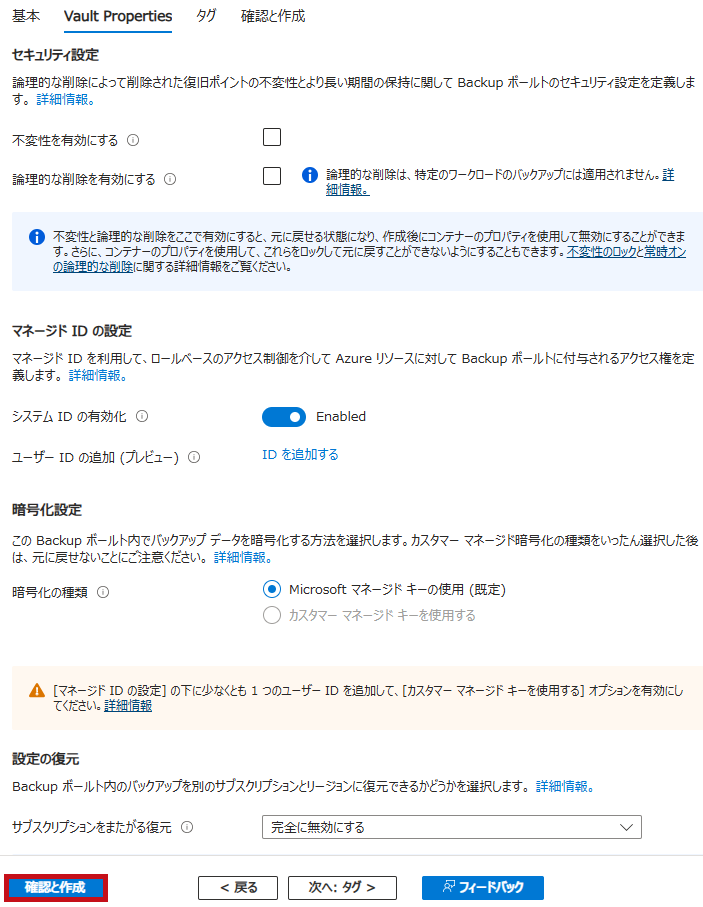Open the タグ tab
The image size is (703, 907).
coord(206,16)
